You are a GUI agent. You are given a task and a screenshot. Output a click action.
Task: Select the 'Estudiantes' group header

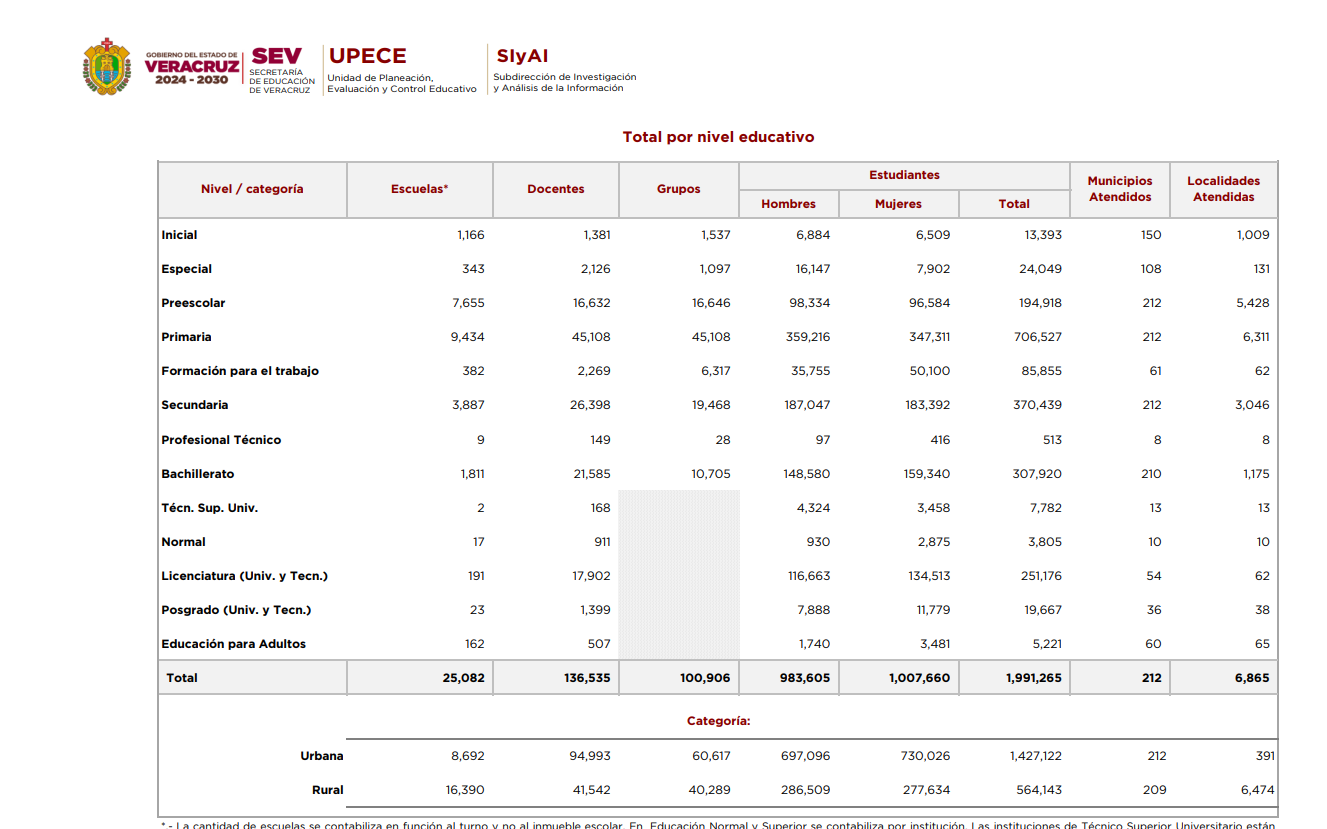[904, 175]
